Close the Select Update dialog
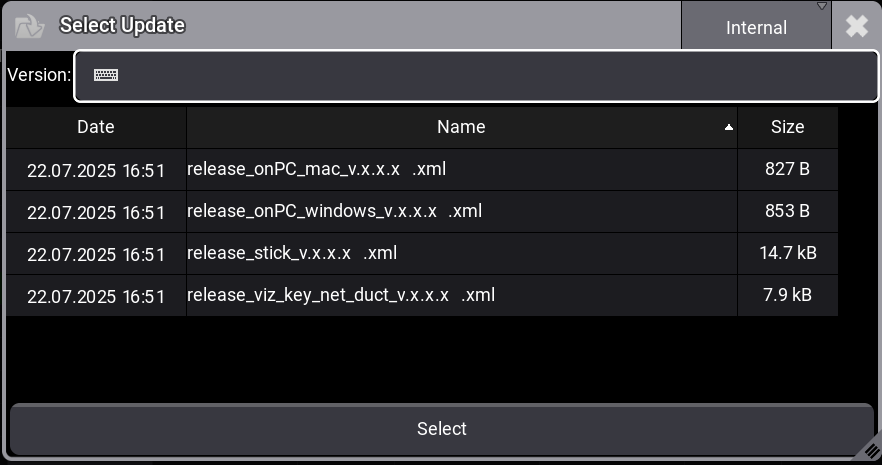 click(x=857, y=26)
